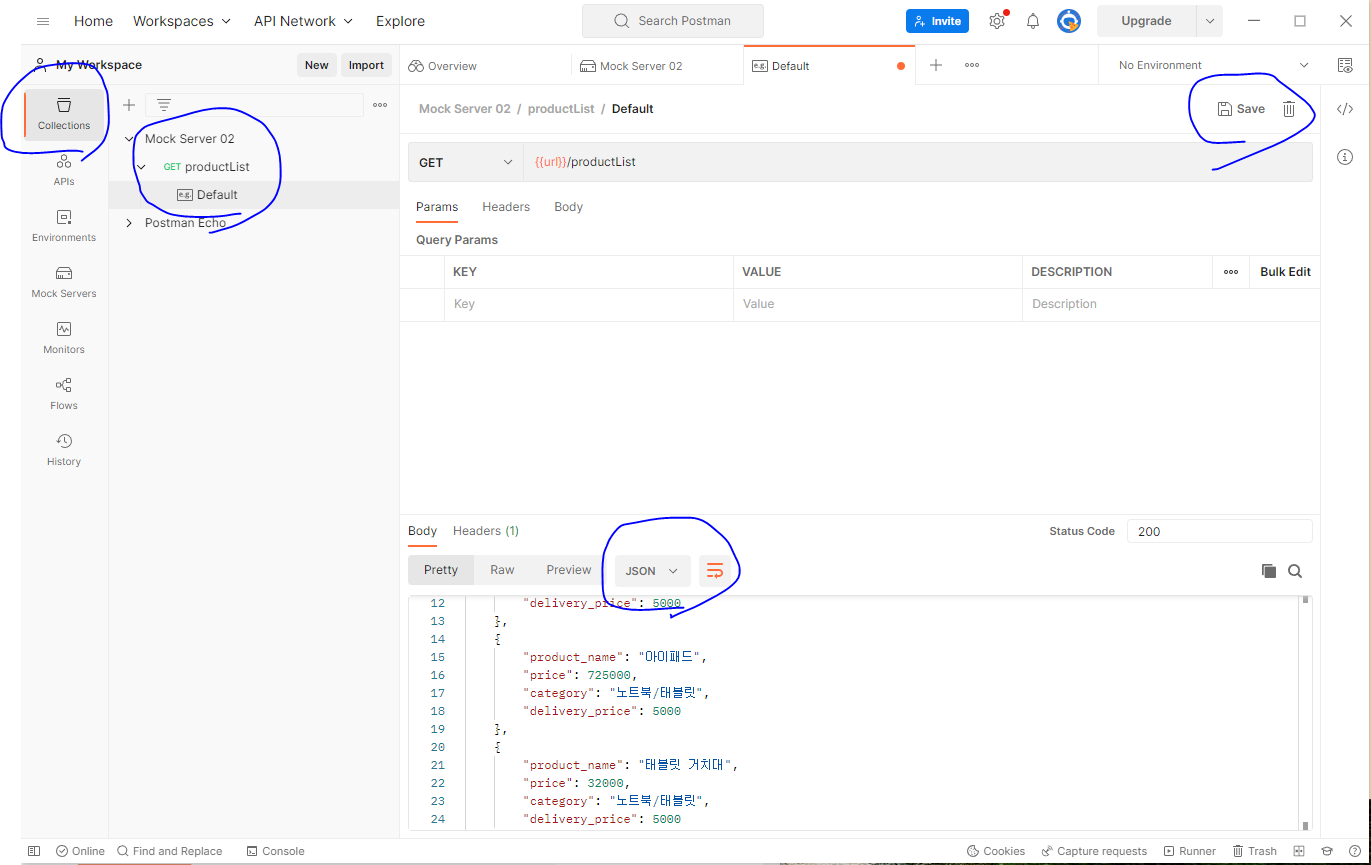Open the Trash from status bar
This screenshot has width=1371, height=865.
[x=1254, y=851]
